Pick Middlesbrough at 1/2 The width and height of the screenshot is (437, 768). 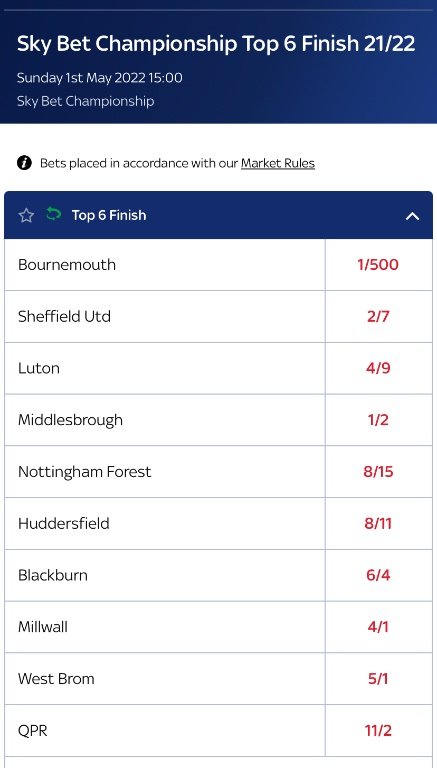pyautogui.click(x=378, y=420)
